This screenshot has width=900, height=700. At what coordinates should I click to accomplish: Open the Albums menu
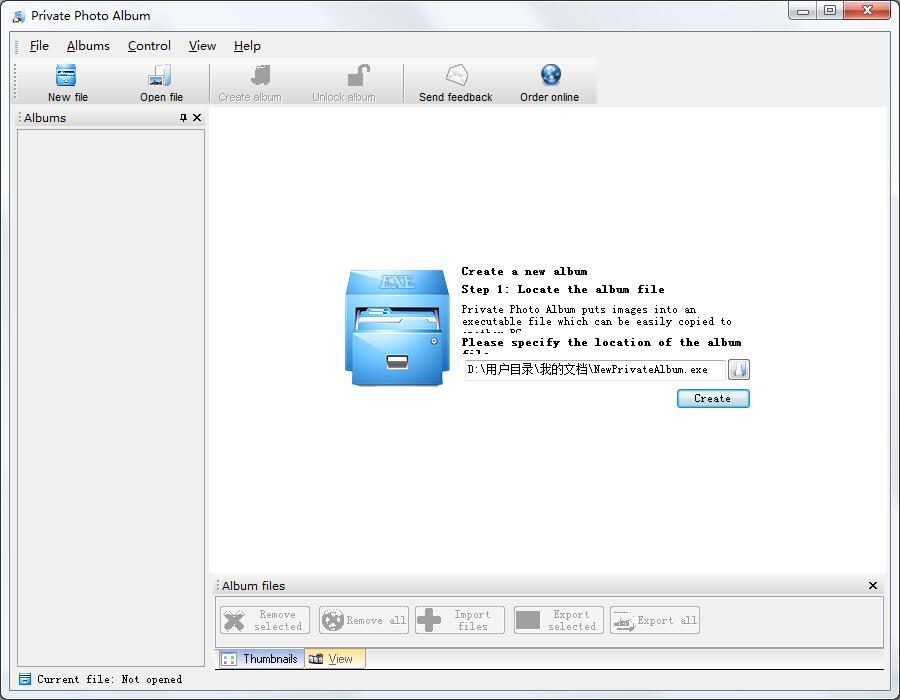88,46
